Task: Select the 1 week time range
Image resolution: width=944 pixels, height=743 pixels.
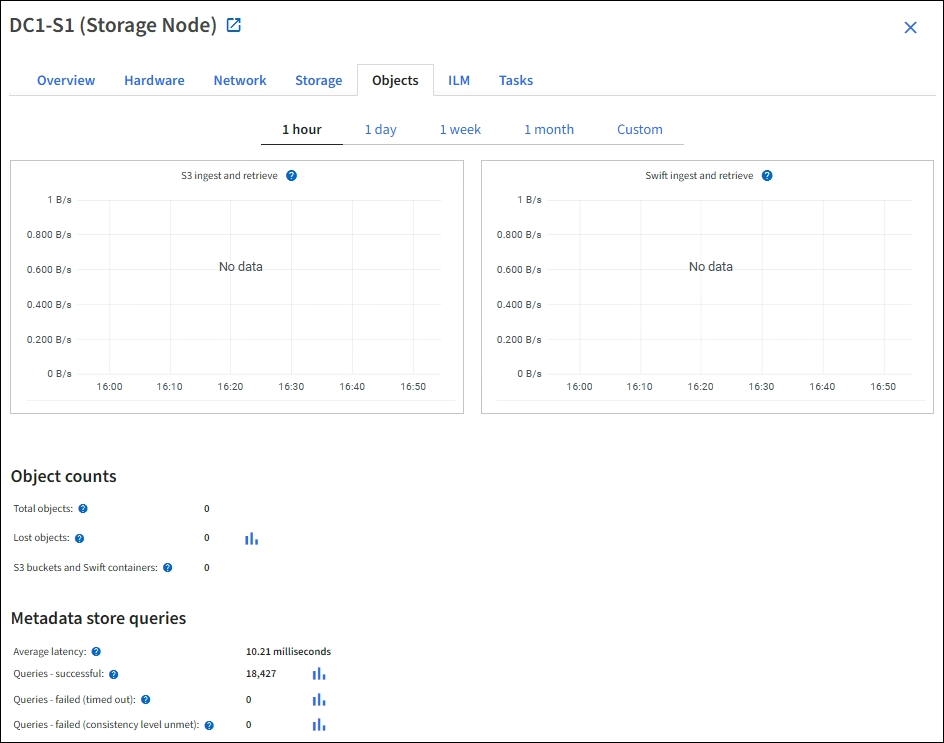Action: [x=460, y=129]
